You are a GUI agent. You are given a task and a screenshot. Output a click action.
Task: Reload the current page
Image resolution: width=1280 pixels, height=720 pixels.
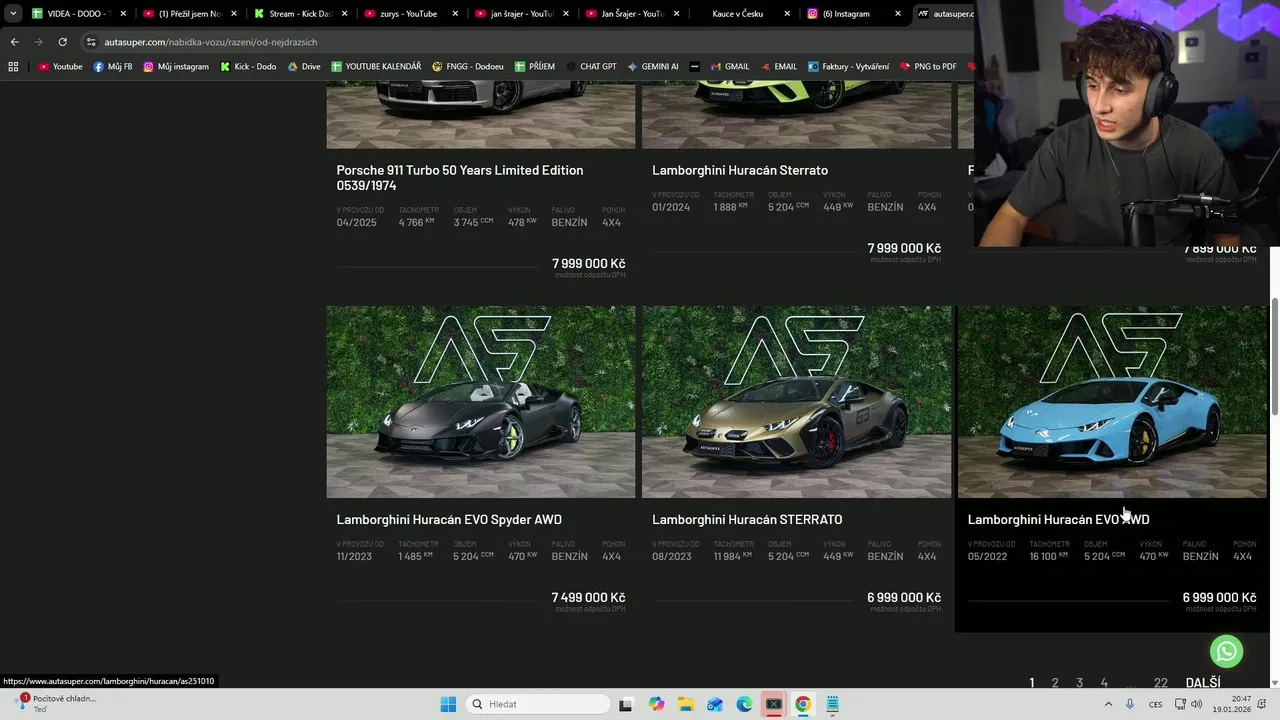pos(62,42)
